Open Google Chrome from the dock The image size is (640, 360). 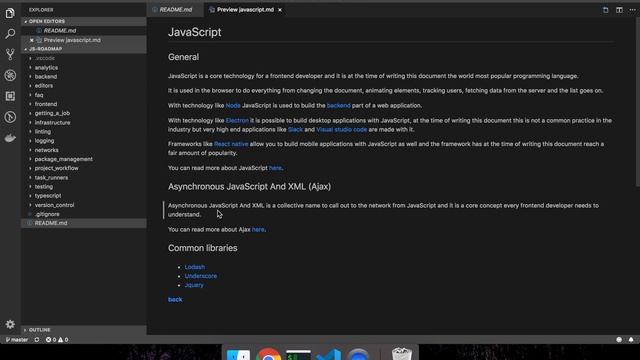point(268,354)
